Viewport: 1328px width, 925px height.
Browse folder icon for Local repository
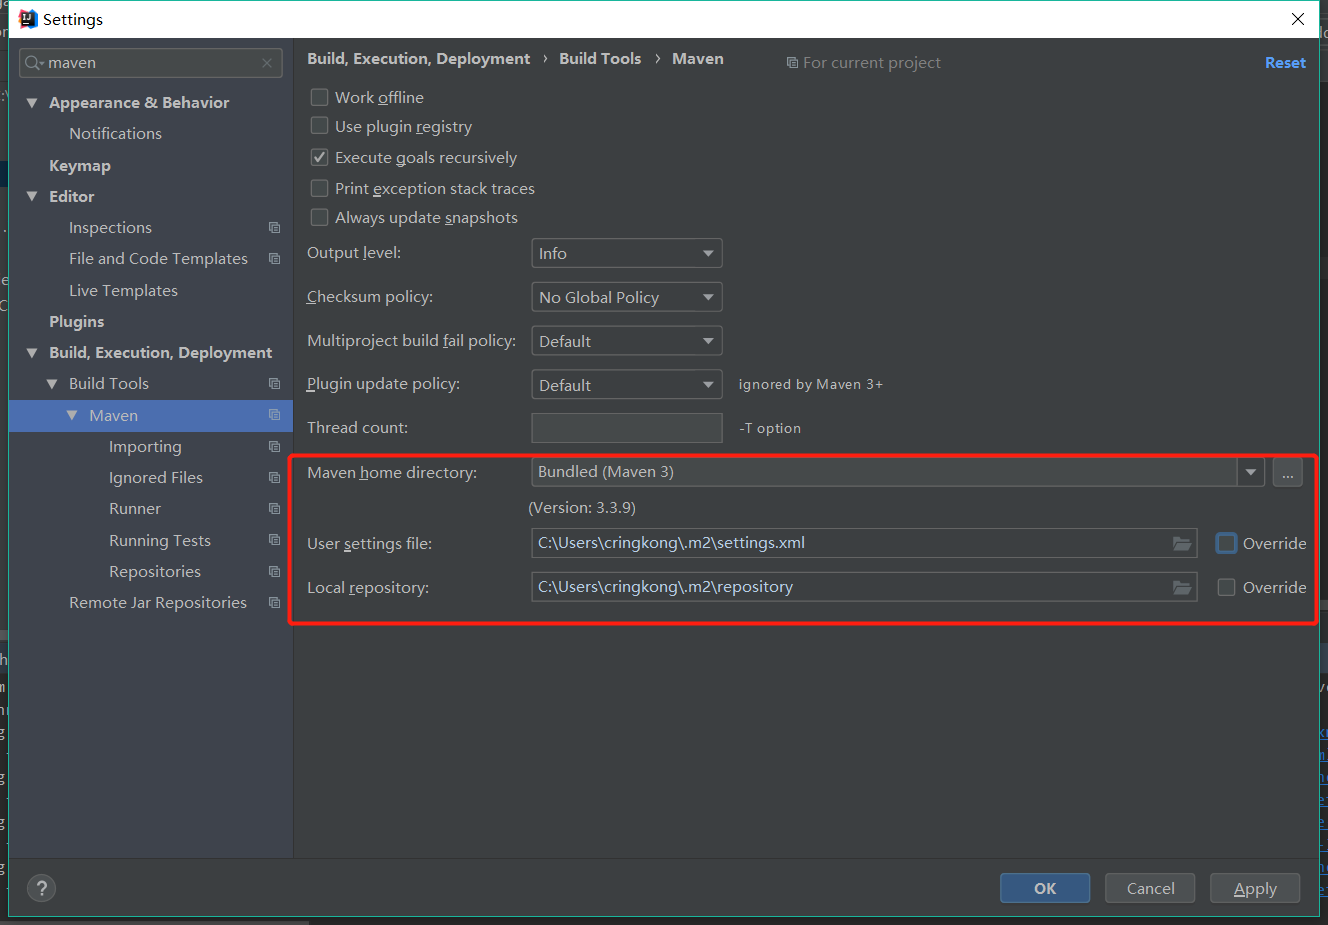tap(1182, 587)
